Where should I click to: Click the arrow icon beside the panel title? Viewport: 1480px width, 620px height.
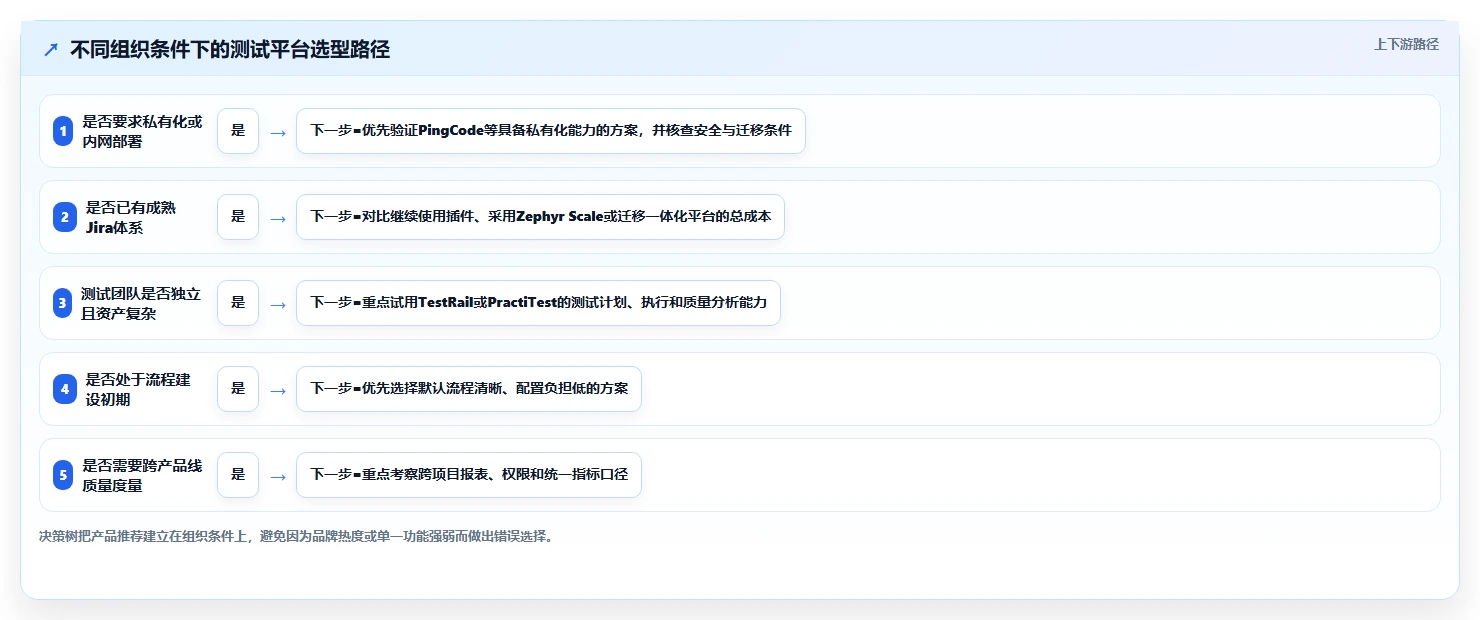point(51,50)
